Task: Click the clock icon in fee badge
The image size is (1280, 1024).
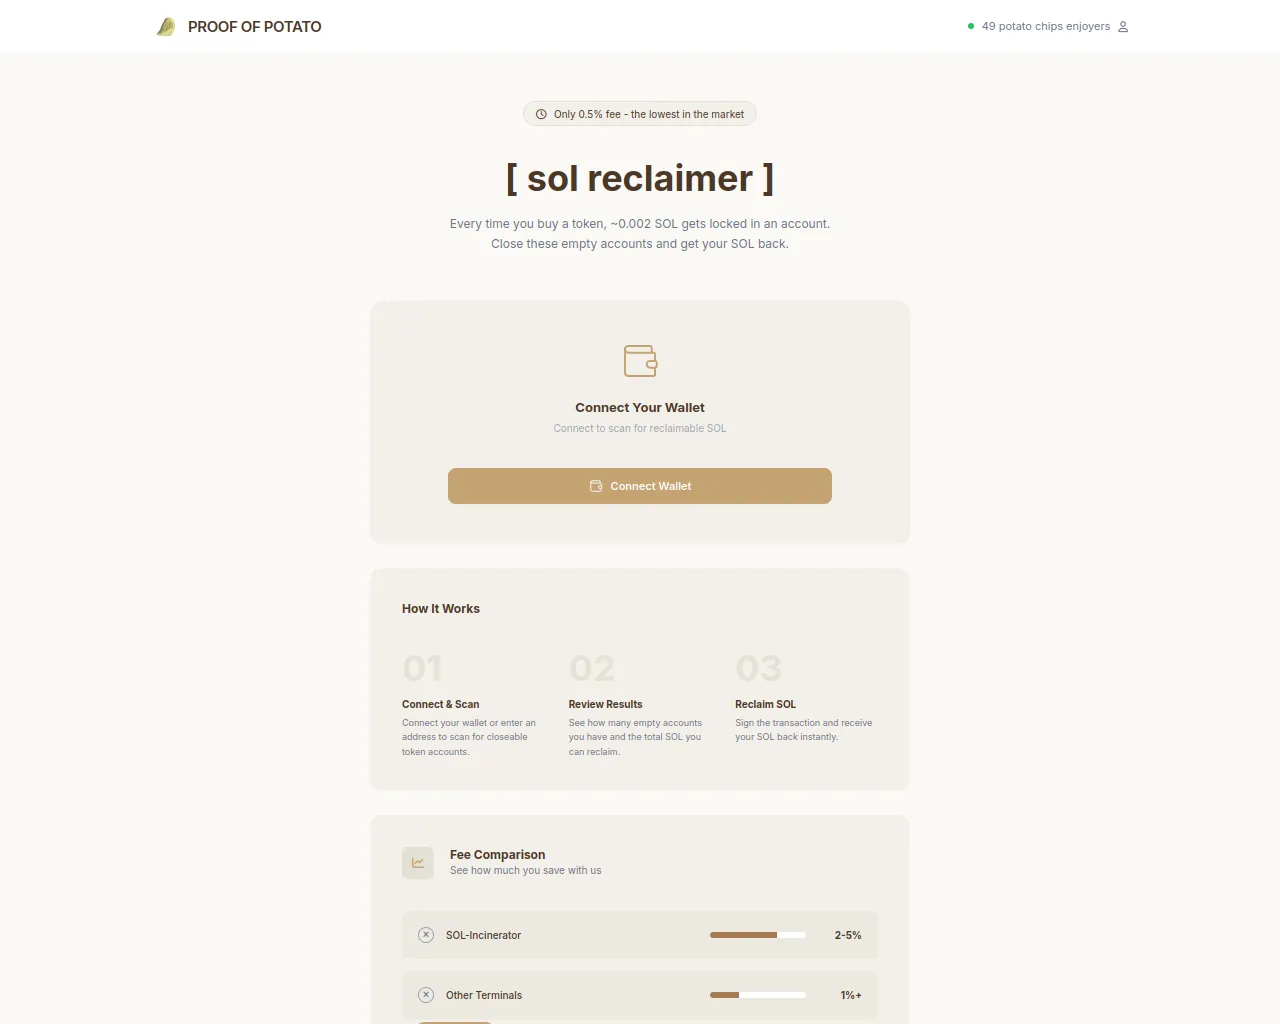Action: click(541, 114)
